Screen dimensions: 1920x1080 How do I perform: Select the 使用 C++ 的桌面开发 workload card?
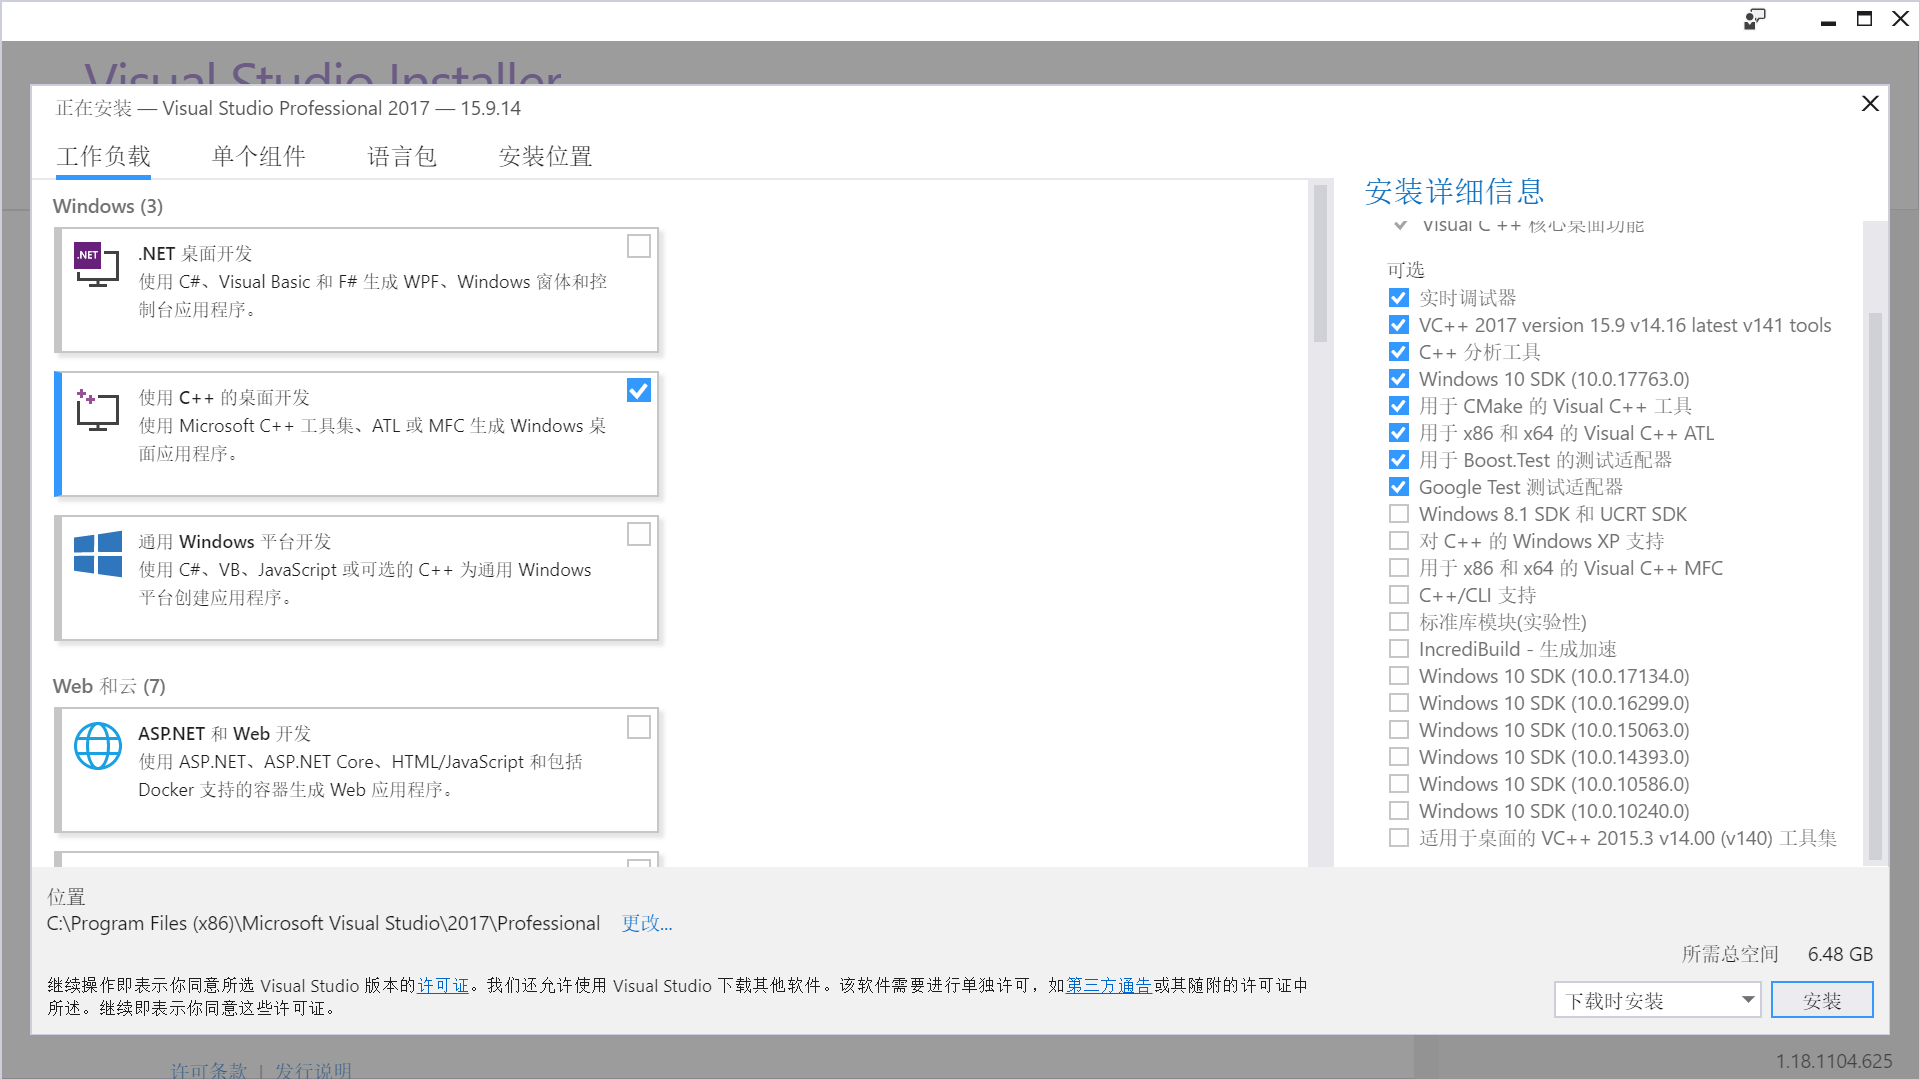[x=357, y=434]
